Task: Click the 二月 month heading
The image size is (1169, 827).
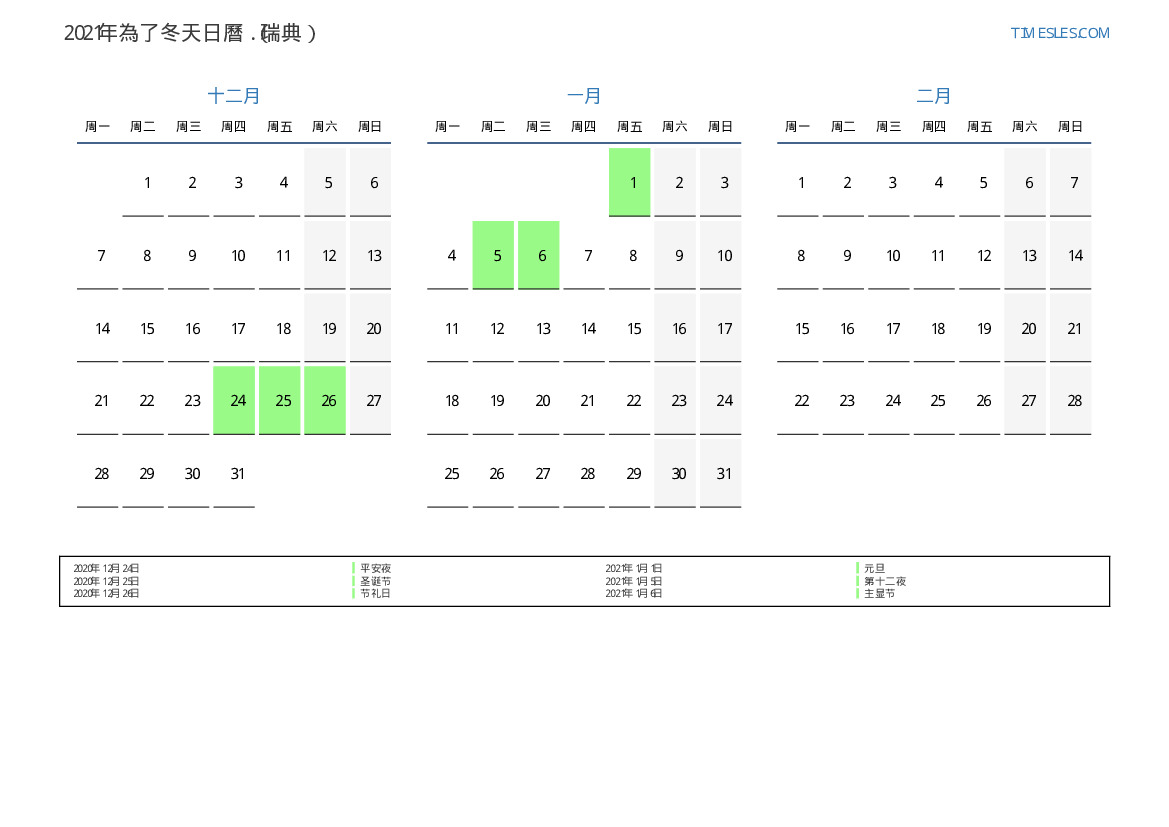Action: pyautogui.click(x=934, y=96)
